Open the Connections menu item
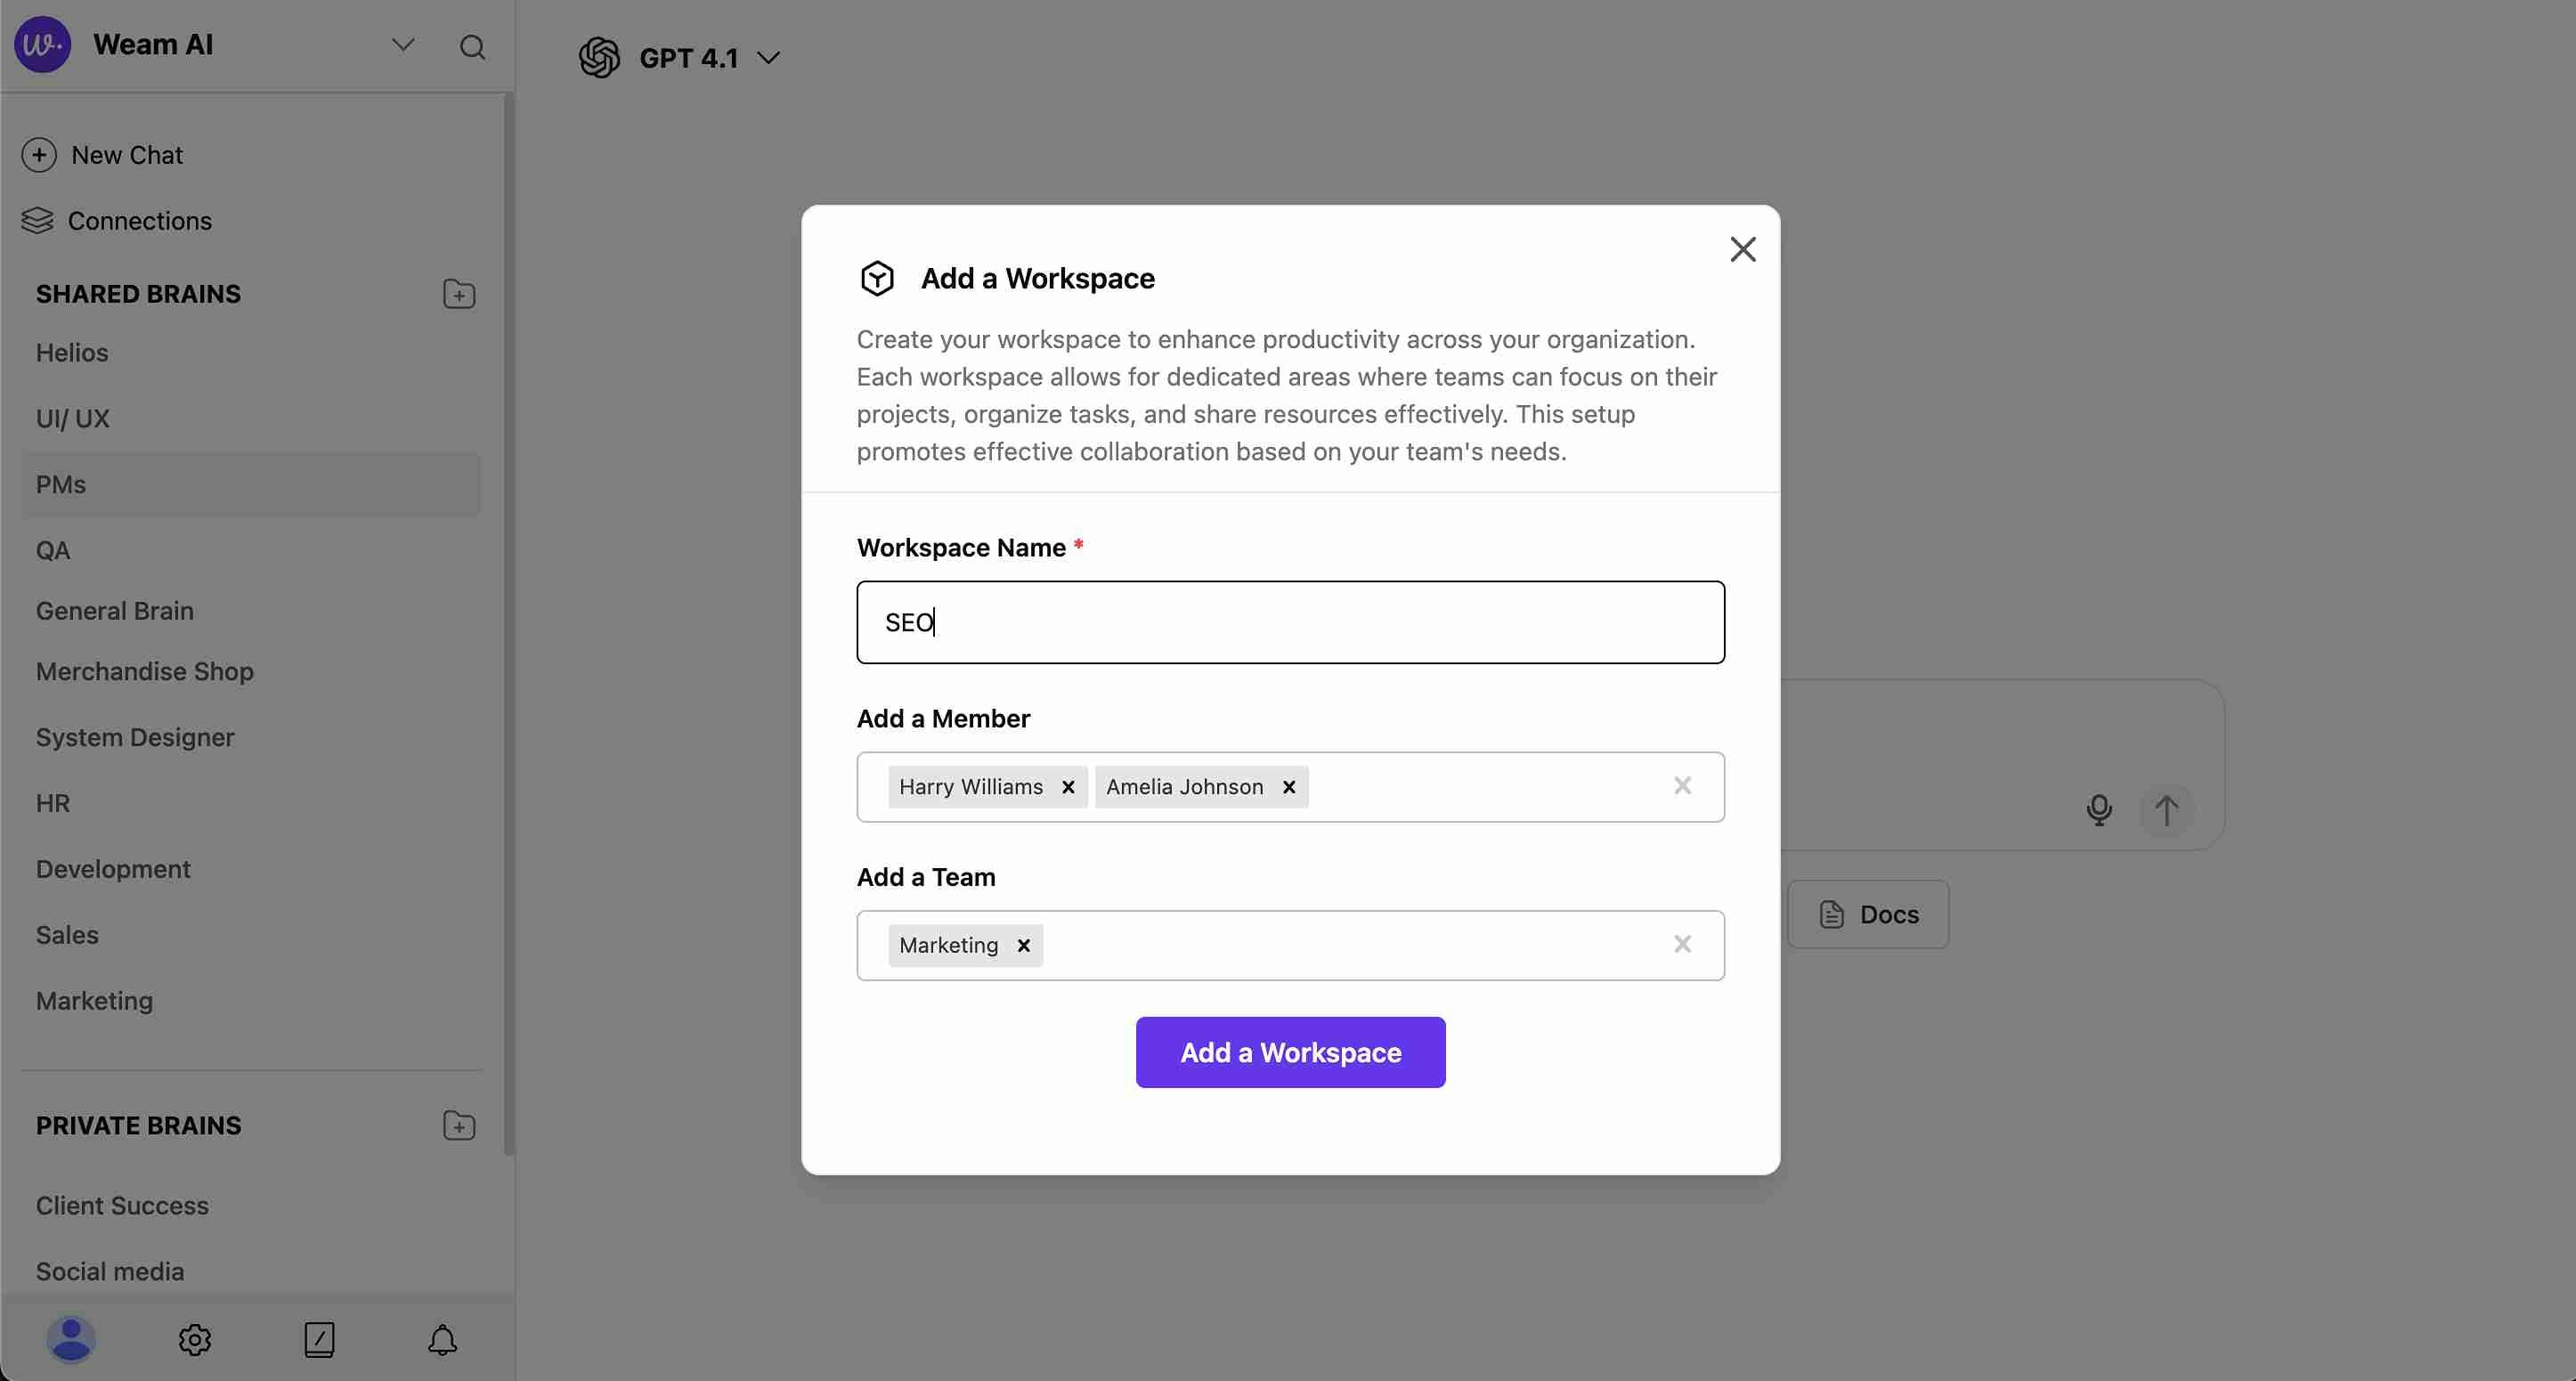The image size is (2576, 1381). tap(139, 220)
